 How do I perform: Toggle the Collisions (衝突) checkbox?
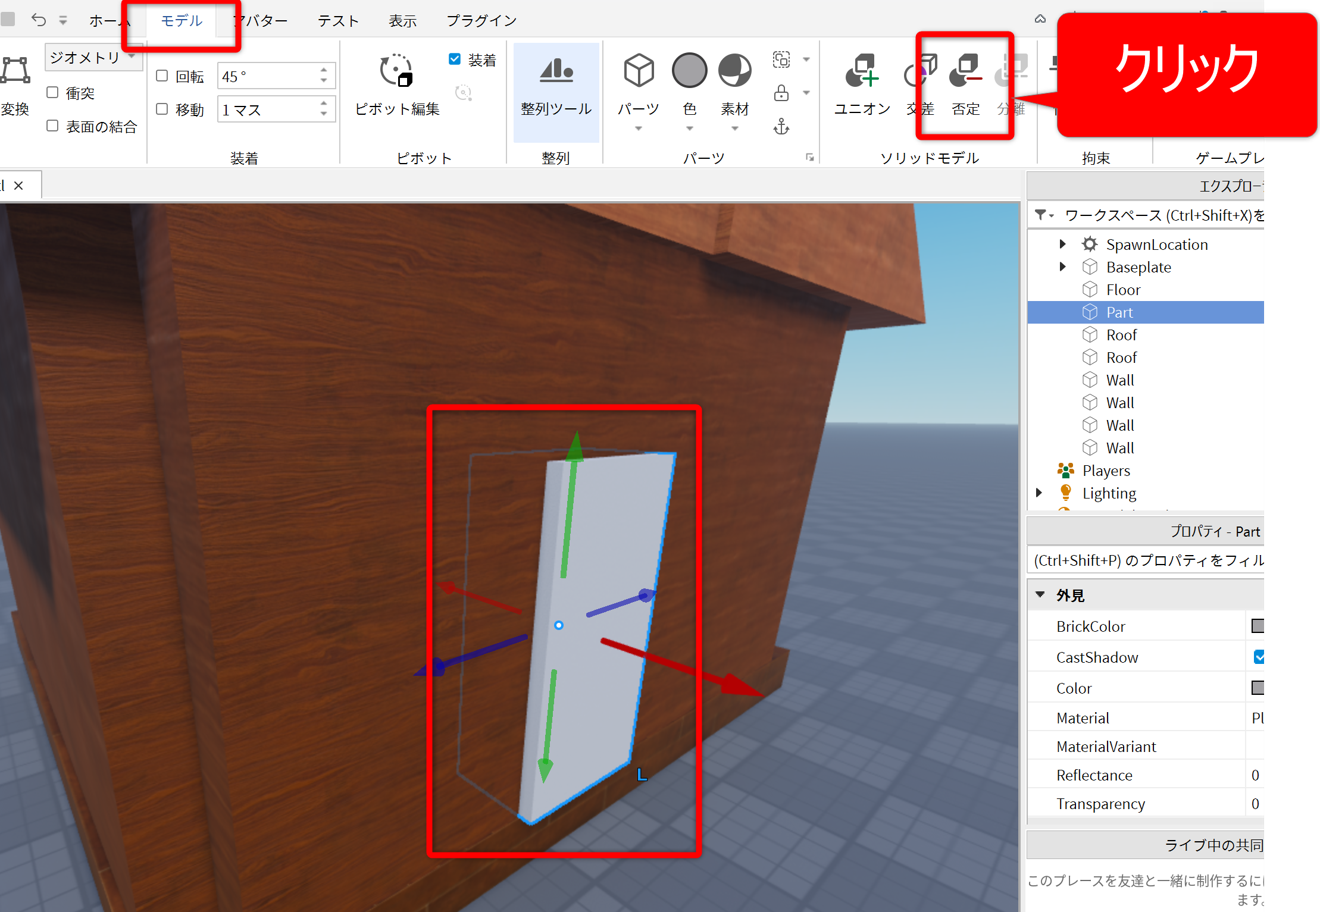click(53, 93)
